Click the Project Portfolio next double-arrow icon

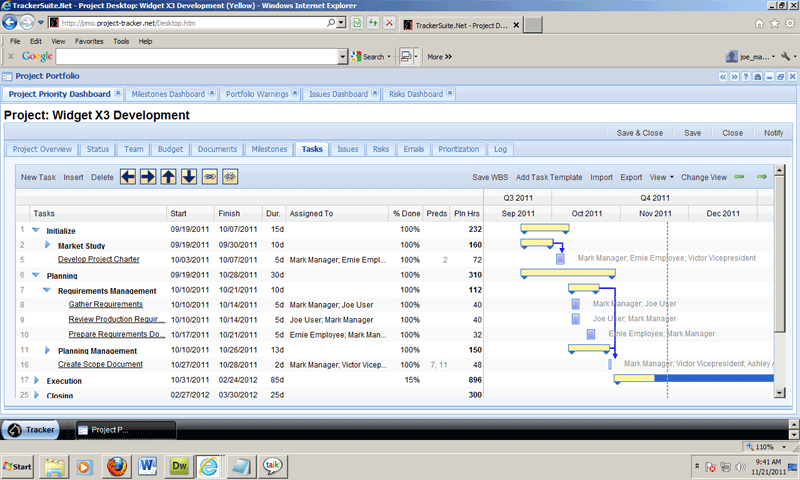click(734, 77)
